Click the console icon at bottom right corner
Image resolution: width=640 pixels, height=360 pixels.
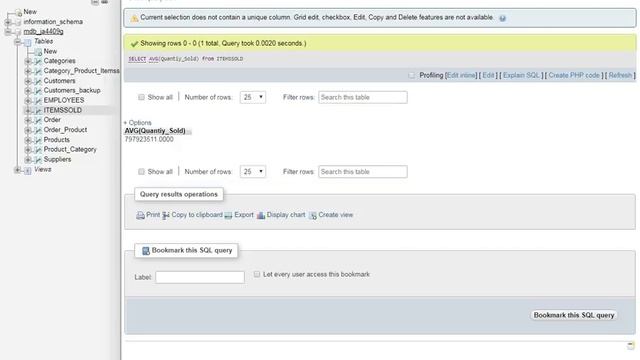(631, 346)
